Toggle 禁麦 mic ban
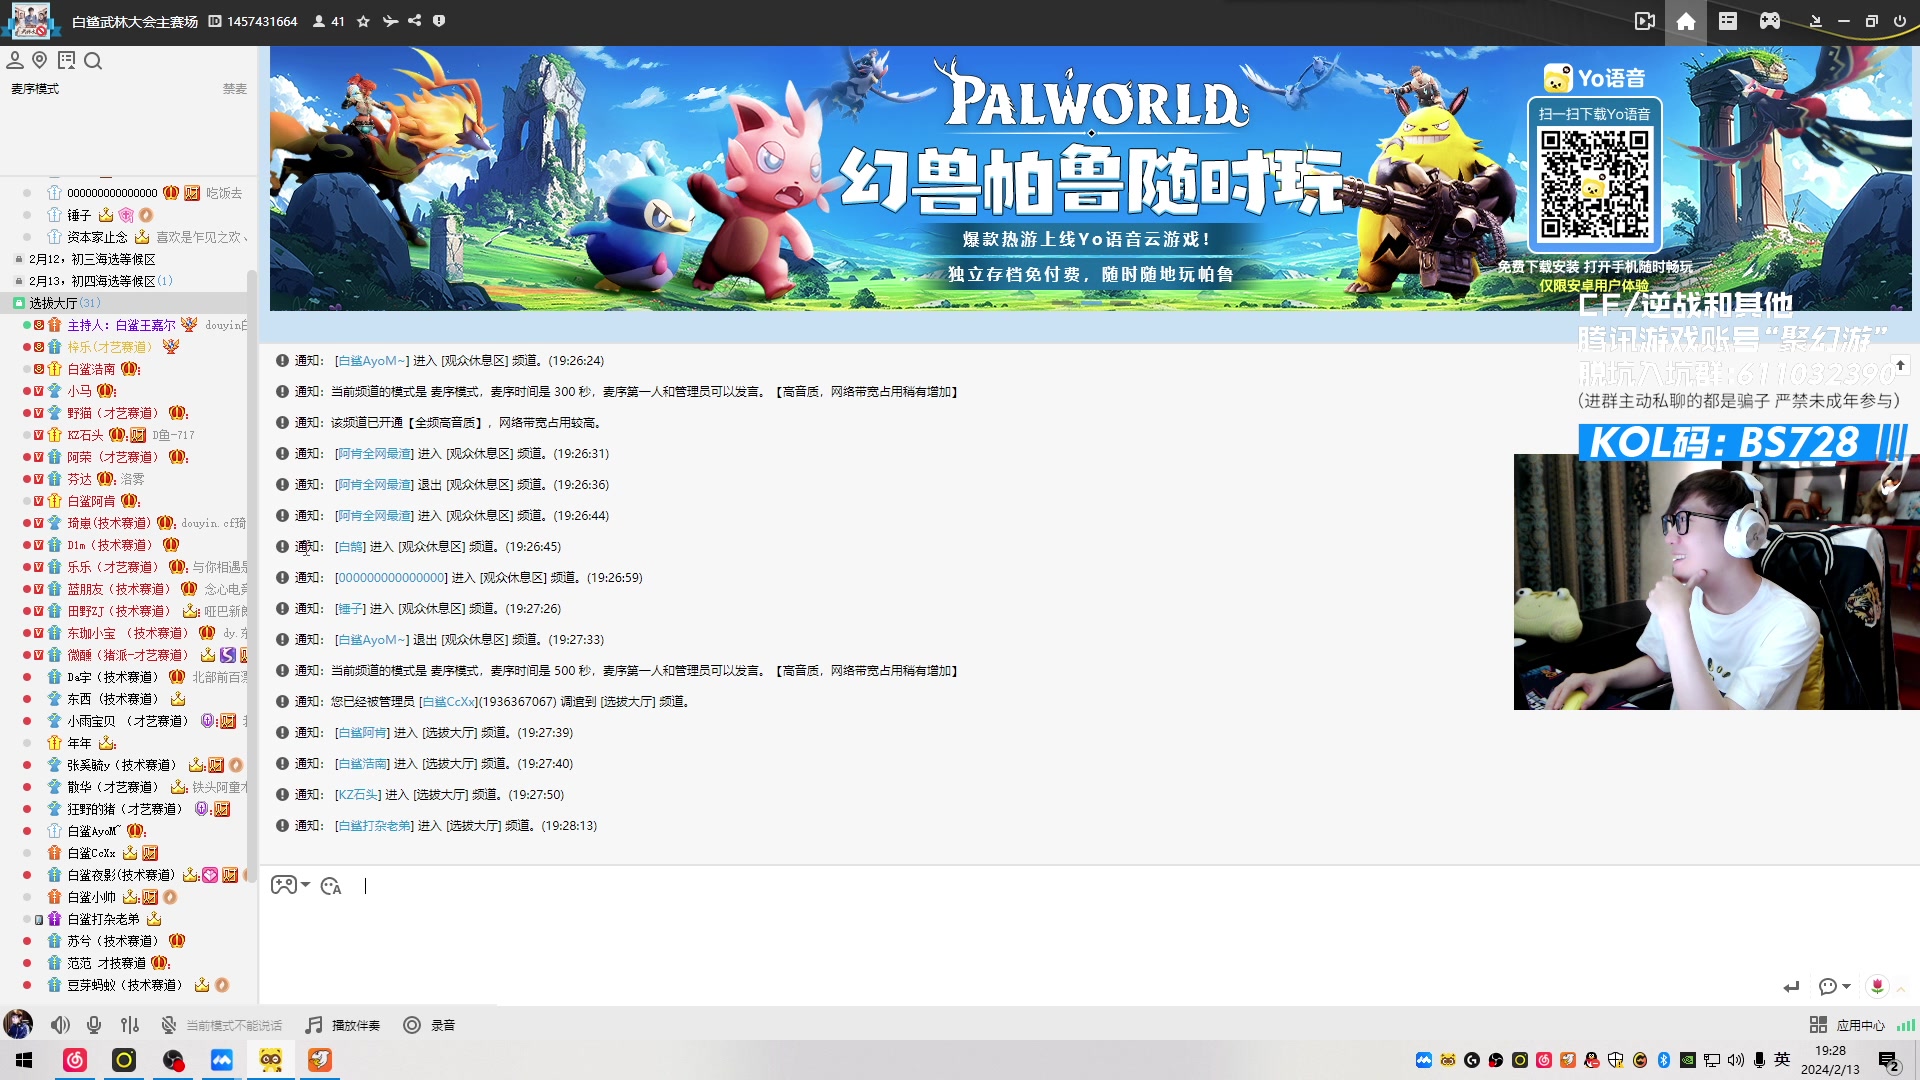 235,89
